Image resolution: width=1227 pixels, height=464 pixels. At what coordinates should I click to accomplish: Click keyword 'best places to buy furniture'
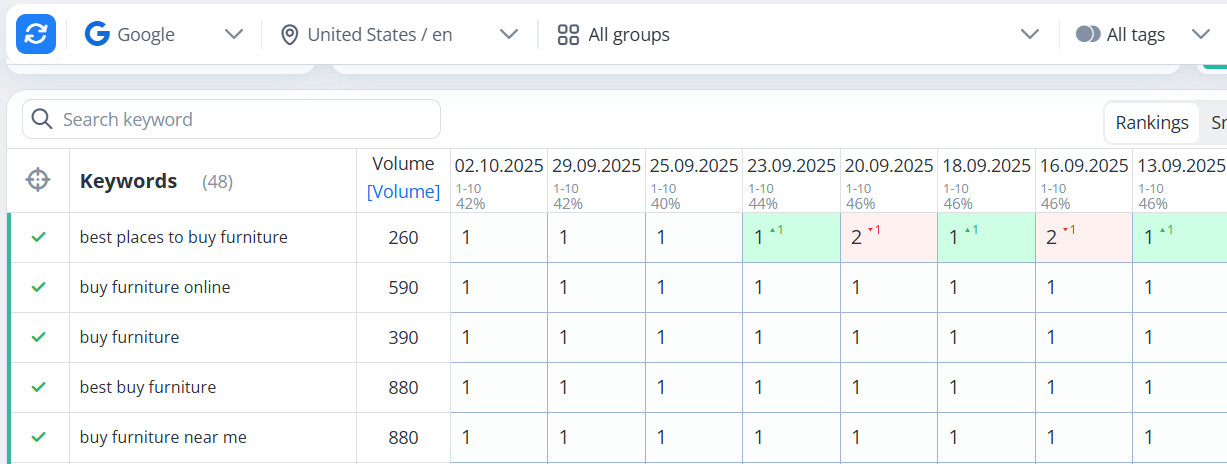click(x=183, y=237)
